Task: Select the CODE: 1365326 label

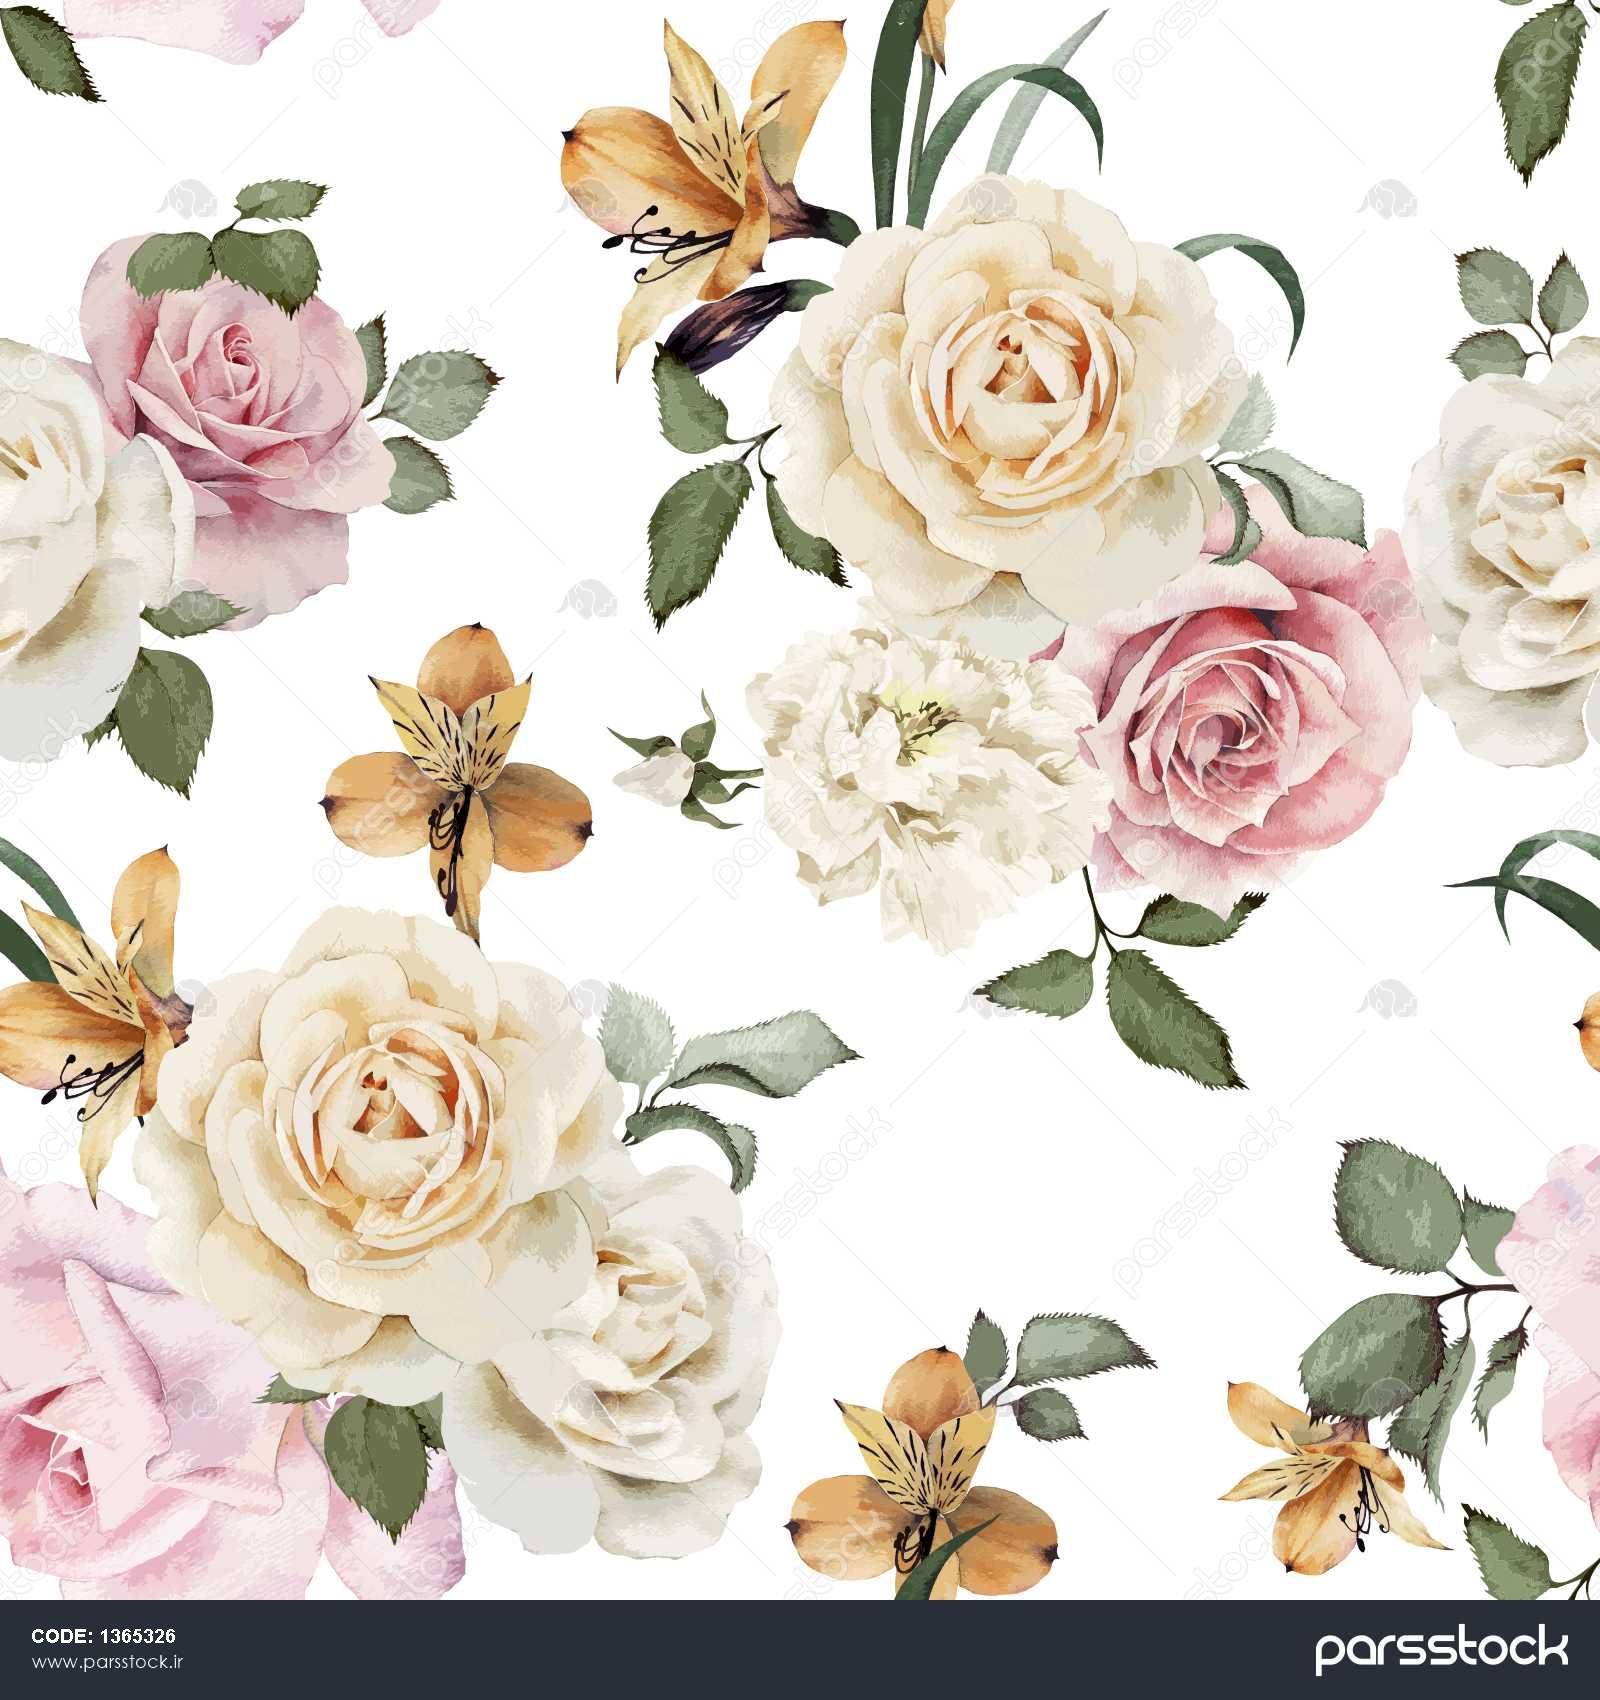Action: click(x=104, y=1636)
